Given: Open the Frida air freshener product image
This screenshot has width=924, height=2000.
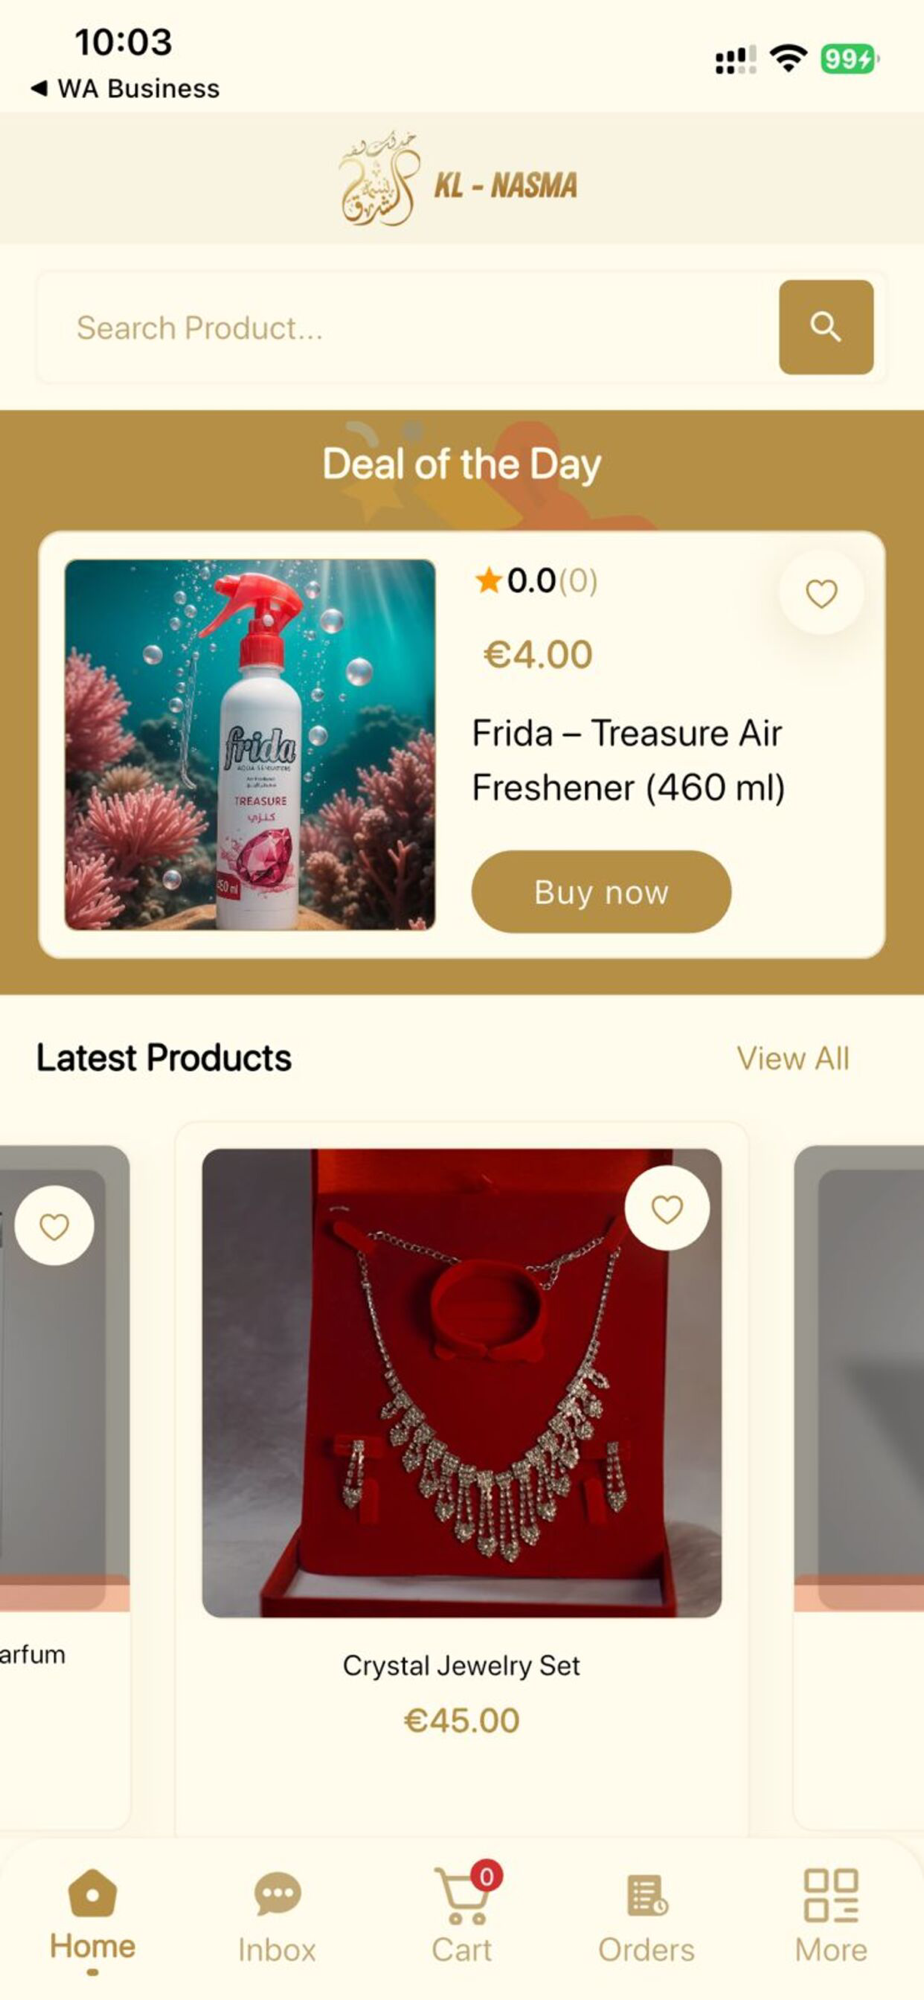Looking at the screenshot, I should tap(250, 744).
